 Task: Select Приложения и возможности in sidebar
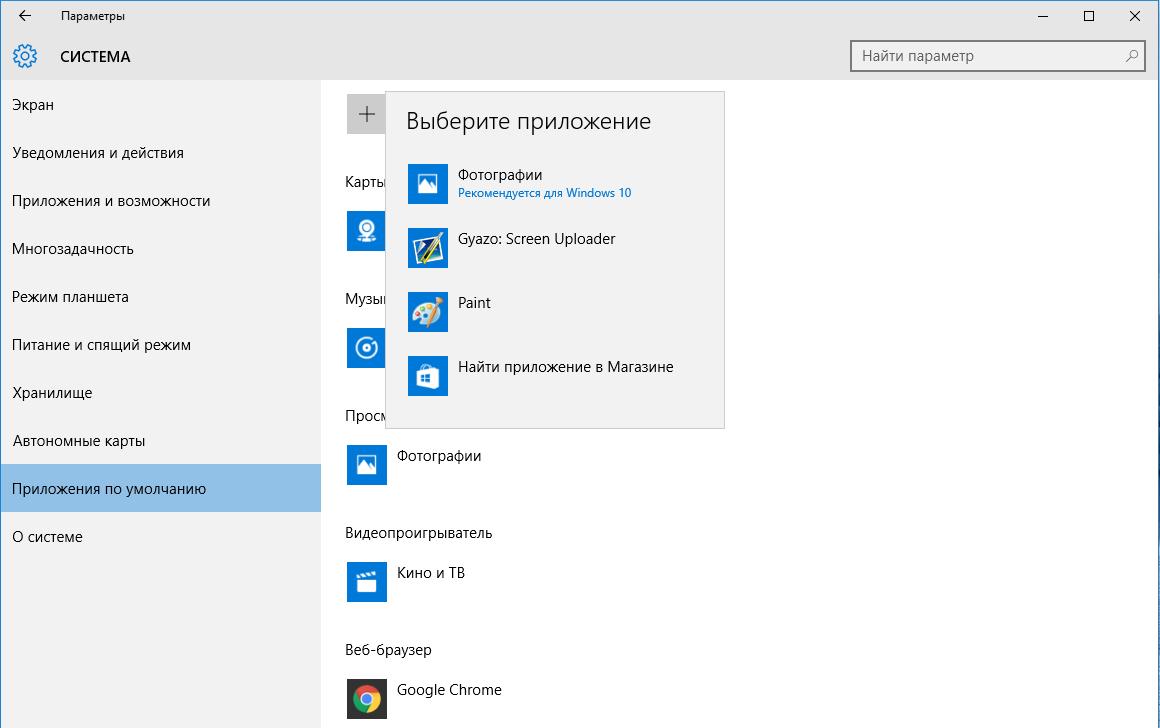[111, 201]
